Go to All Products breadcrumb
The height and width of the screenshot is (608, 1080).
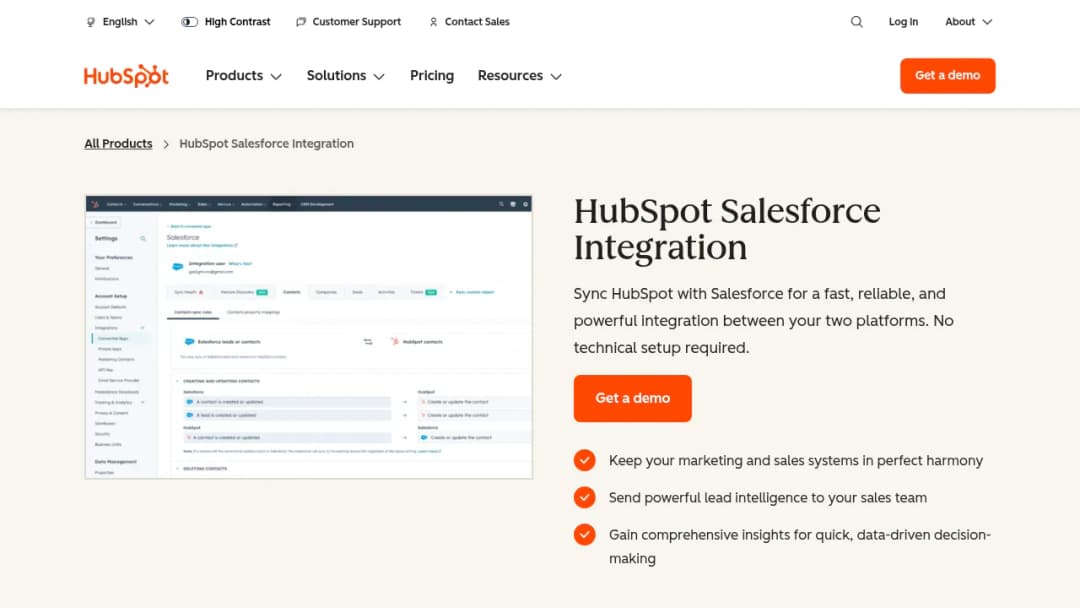118,143
